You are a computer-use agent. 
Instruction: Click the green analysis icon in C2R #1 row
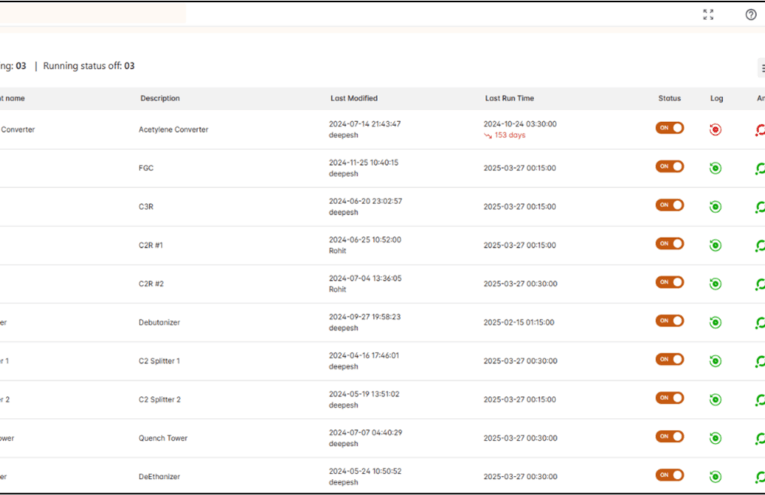coord(760,246)
